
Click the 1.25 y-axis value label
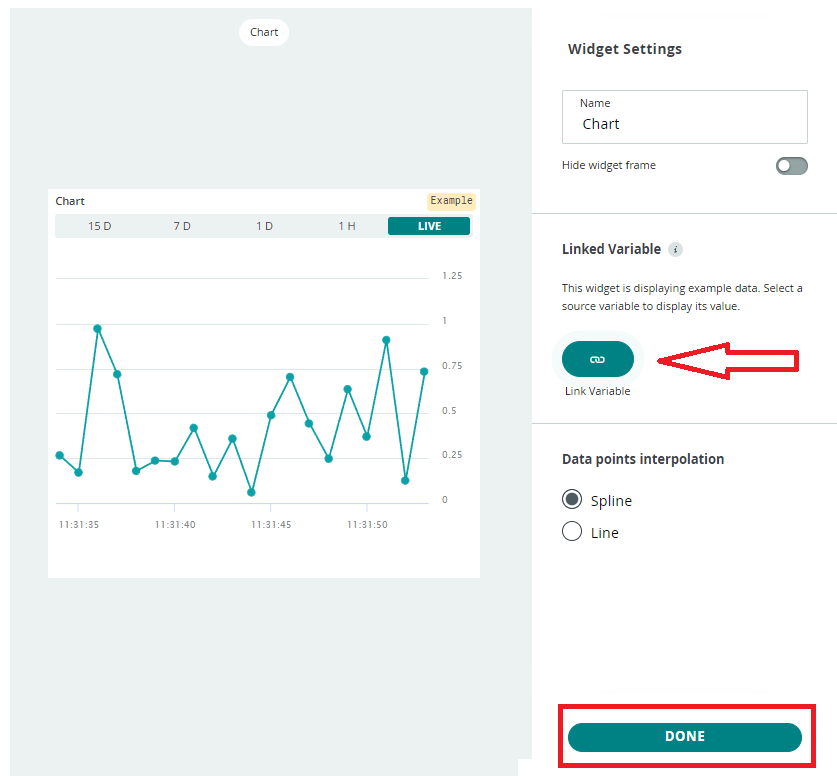pos(452,276)
